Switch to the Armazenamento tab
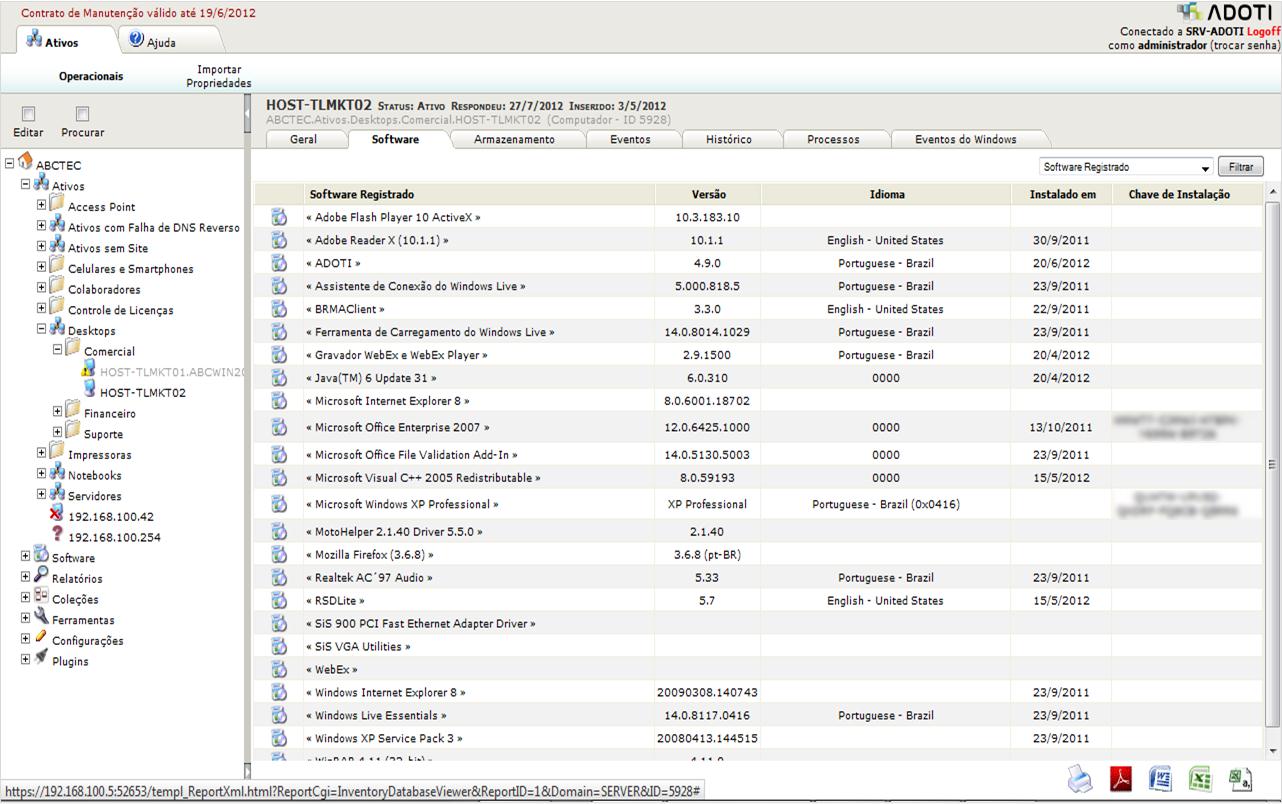This screenshot has height=804, width=1282. pos(514,139)
